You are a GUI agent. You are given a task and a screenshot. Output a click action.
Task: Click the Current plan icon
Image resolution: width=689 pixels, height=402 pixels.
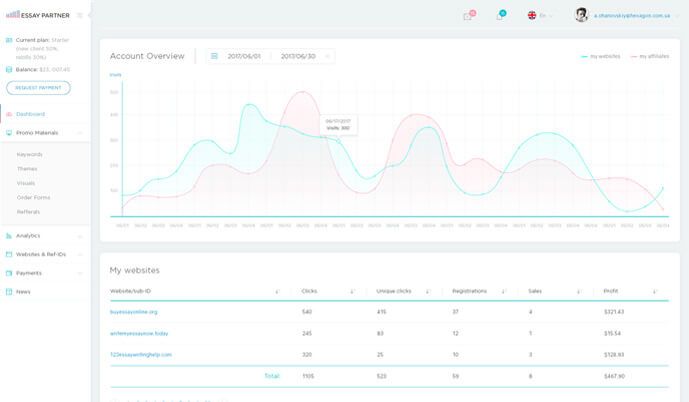click(9, 40)
